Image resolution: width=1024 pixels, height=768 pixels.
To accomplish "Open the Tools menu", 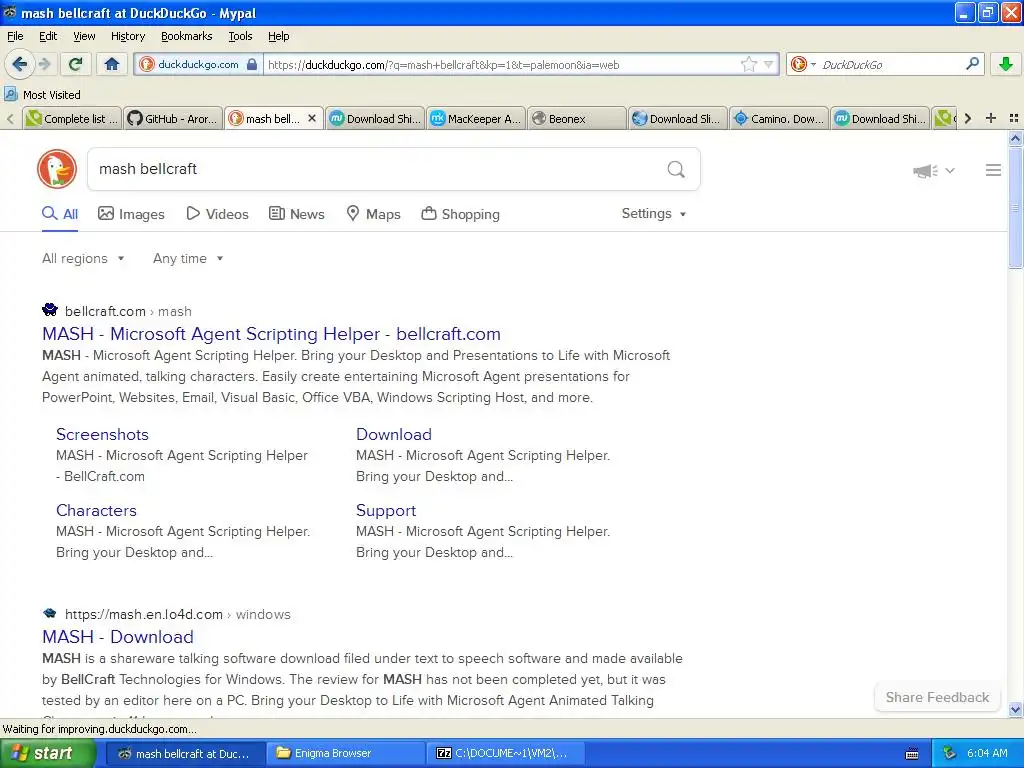I will tap(240, 36).
